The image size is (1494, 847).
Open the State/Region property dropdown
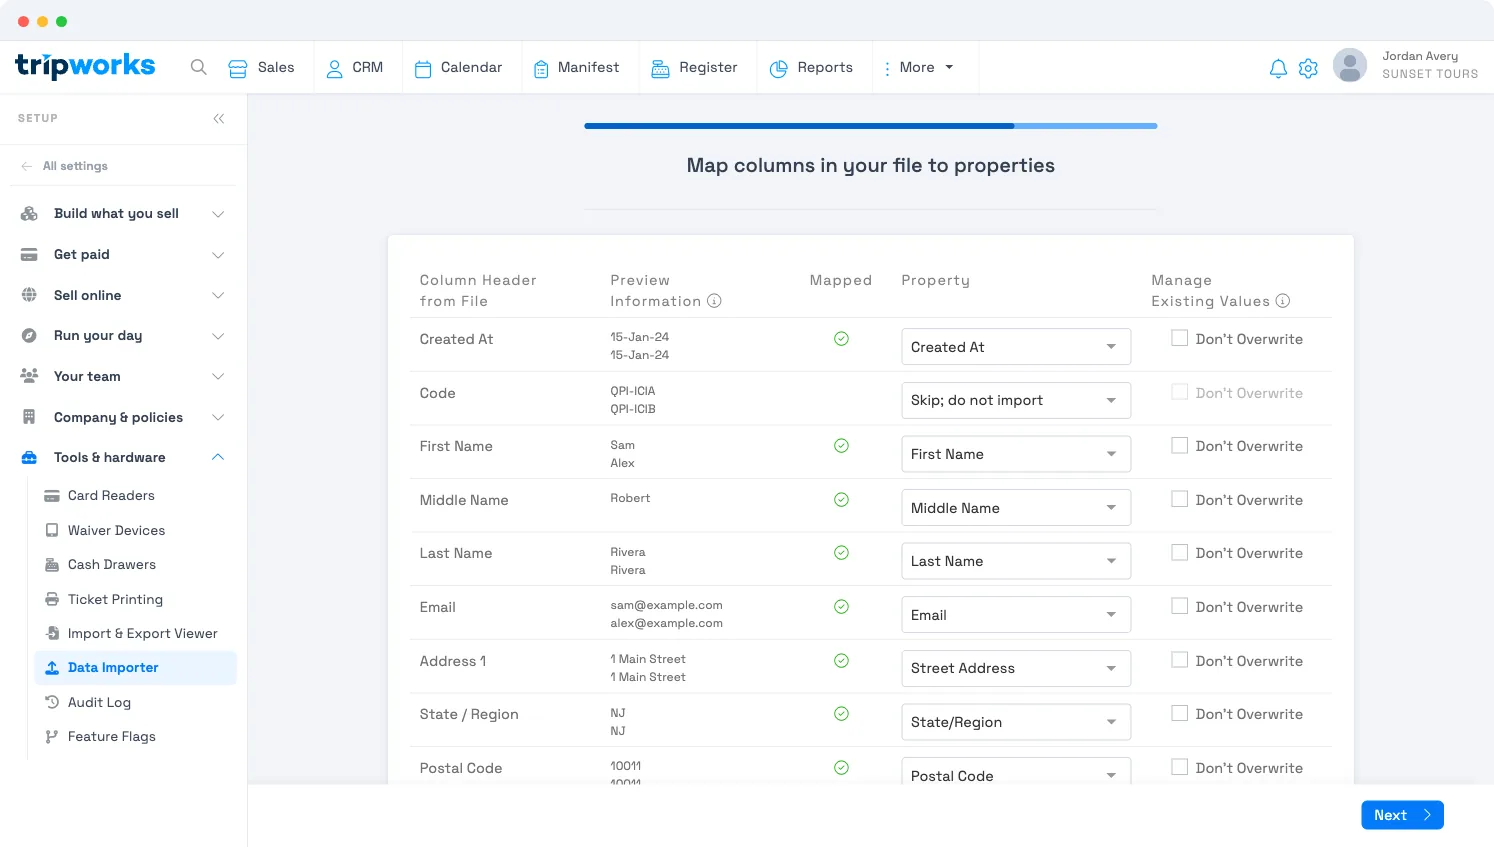[1016, 722]
